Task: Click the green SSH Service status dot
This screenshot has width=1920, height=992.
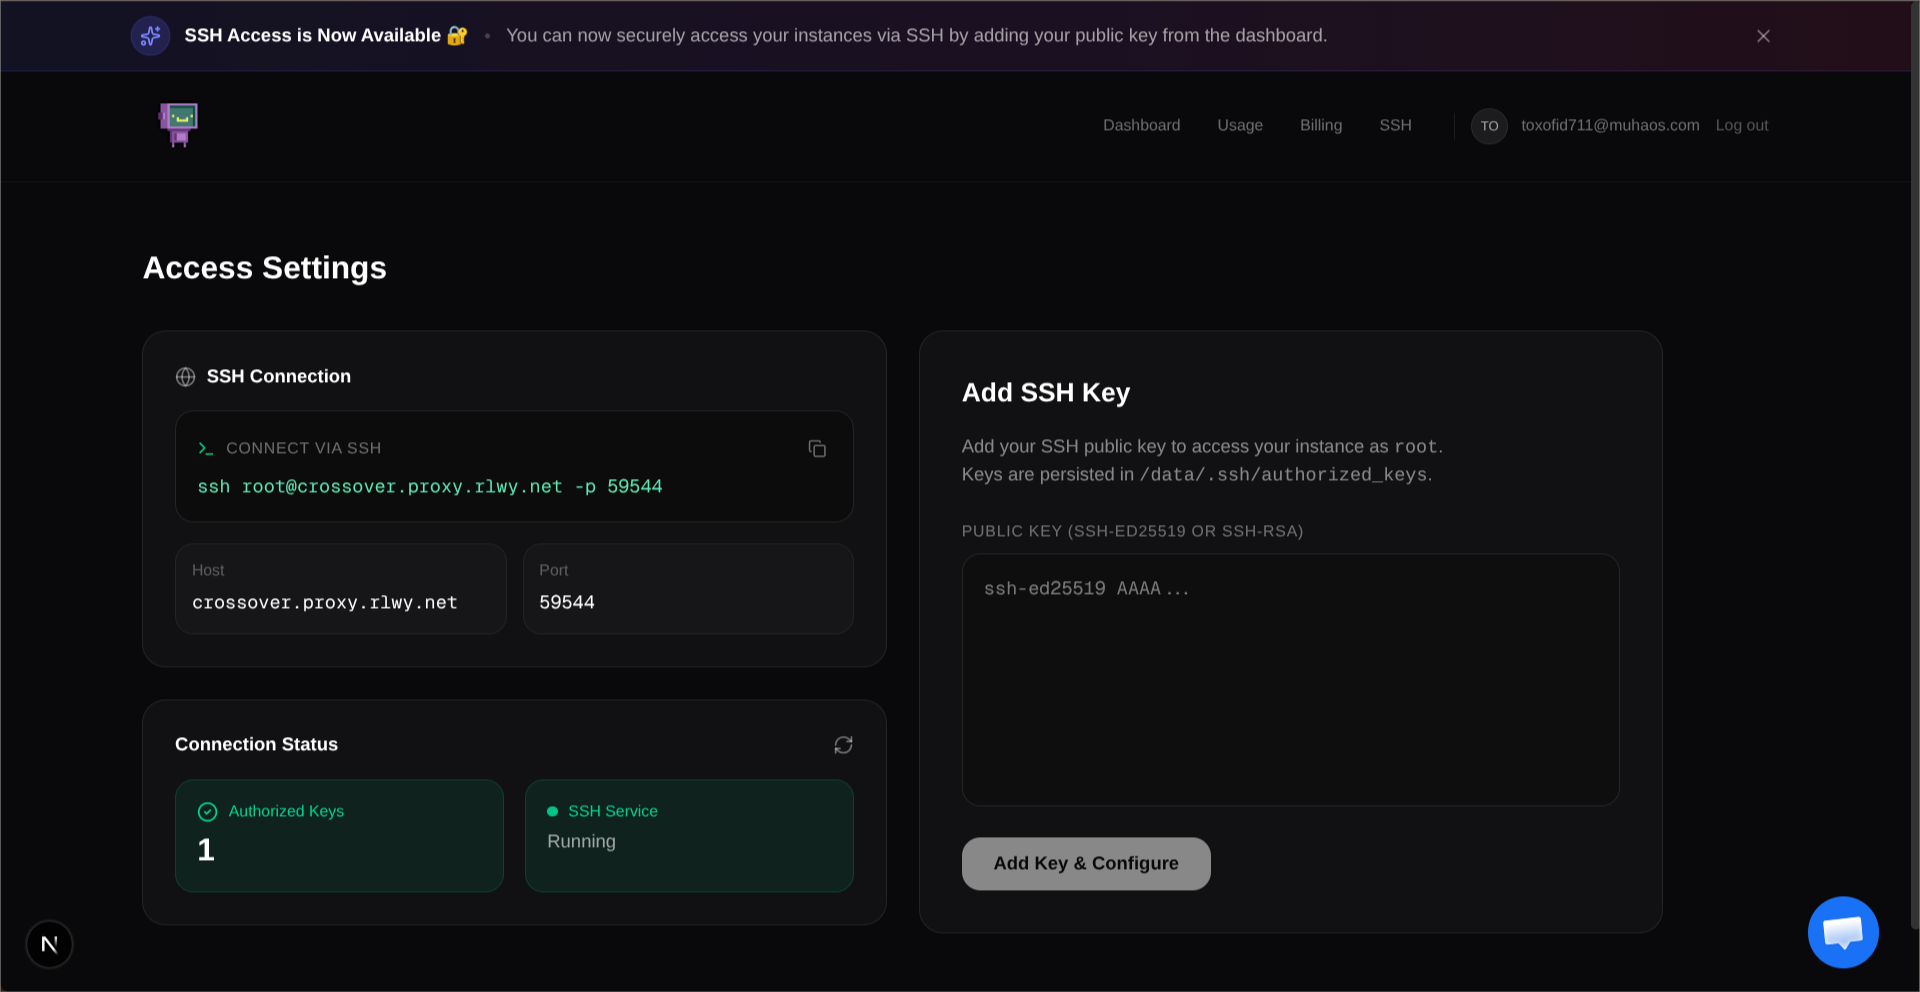Action: coord(551,811)
